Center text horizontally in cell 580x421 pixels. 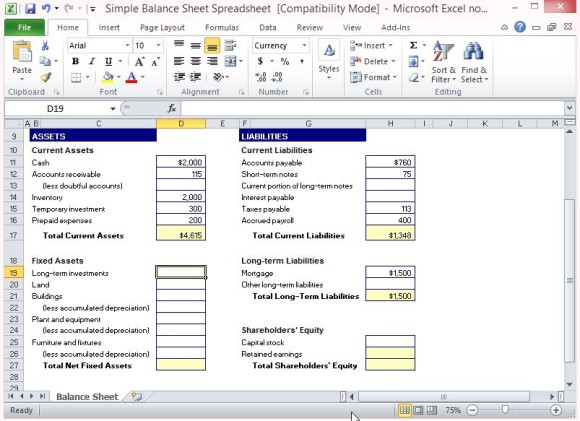[x=196, y=61]
